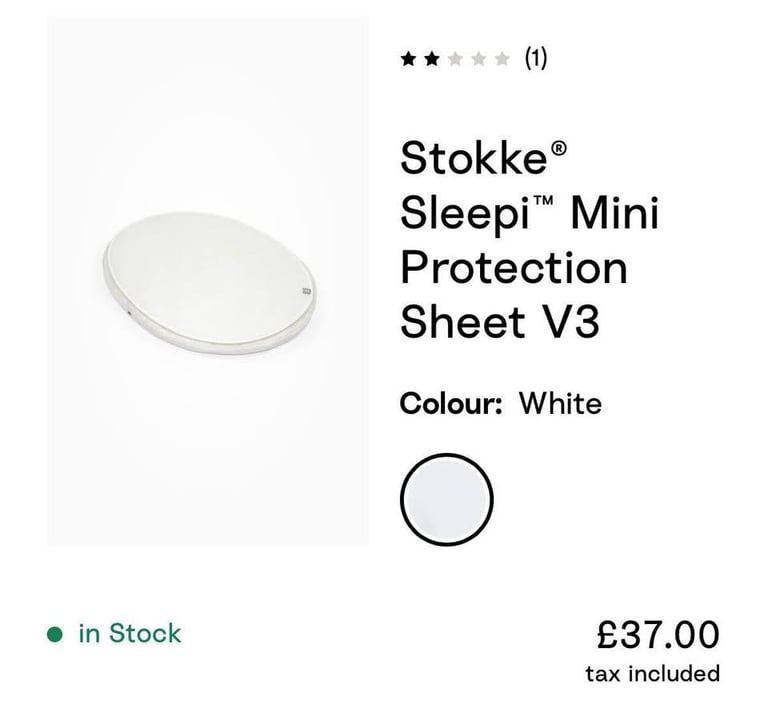Click the first filled rating star

click(408, 59)
